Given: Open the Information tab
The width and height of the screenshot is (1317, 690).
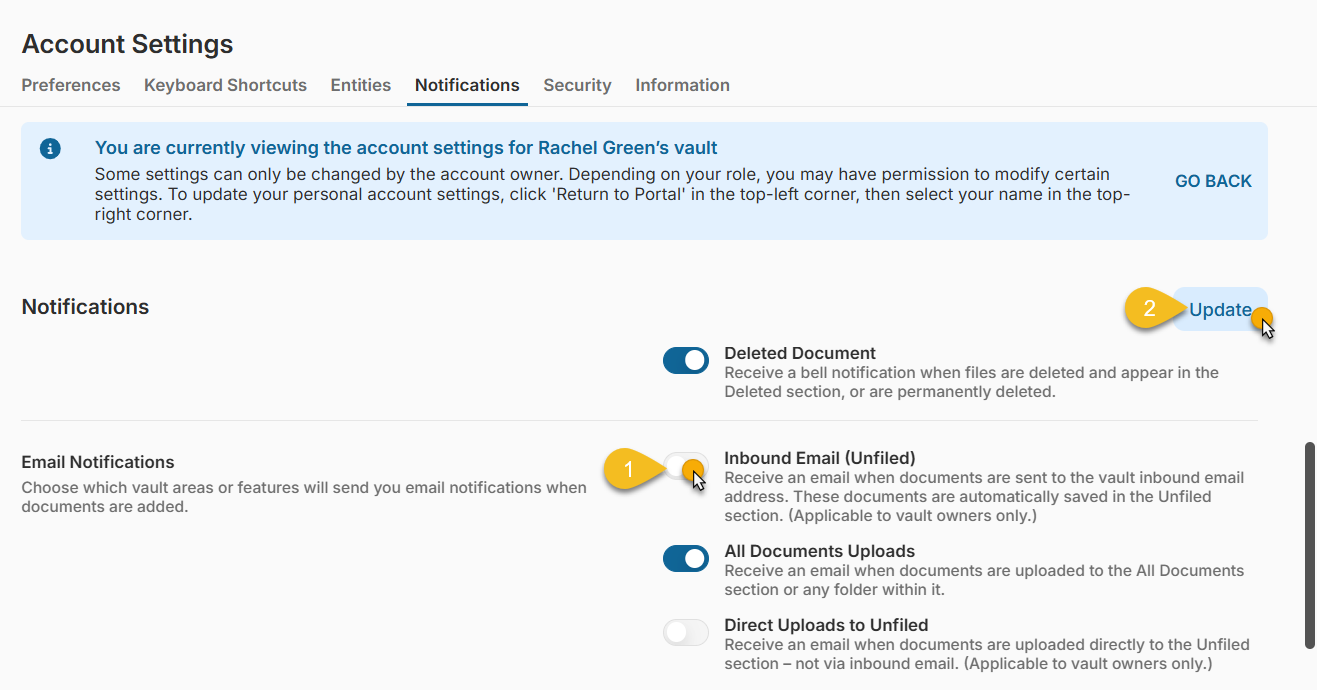Looking at the screenshot, I should tap(682, 85).
